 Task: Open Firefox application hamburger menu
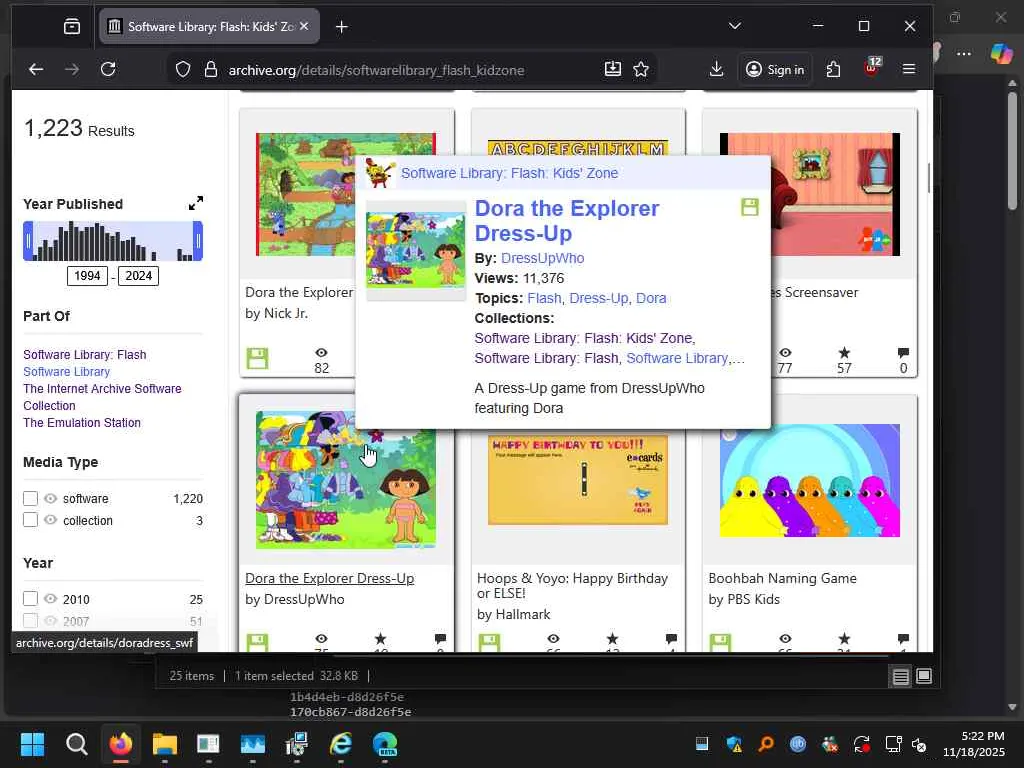[908, 69]
